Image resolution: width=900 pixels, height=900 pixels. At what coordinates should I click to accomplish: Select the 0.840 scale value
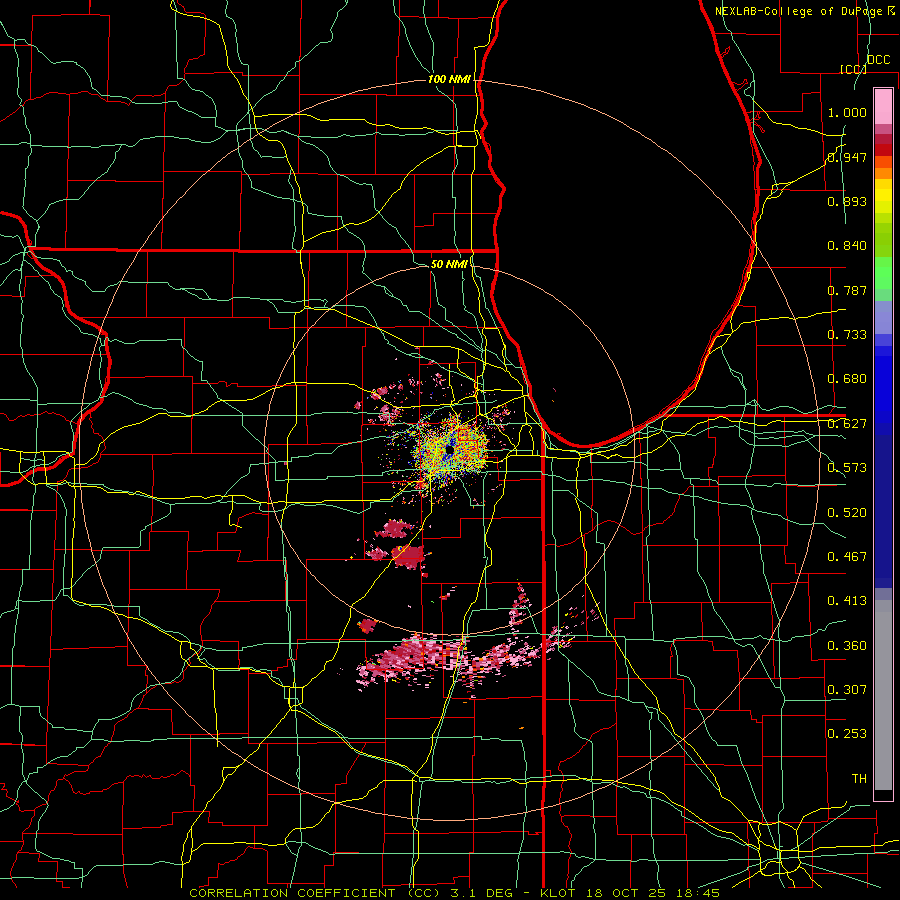[847, 246]
